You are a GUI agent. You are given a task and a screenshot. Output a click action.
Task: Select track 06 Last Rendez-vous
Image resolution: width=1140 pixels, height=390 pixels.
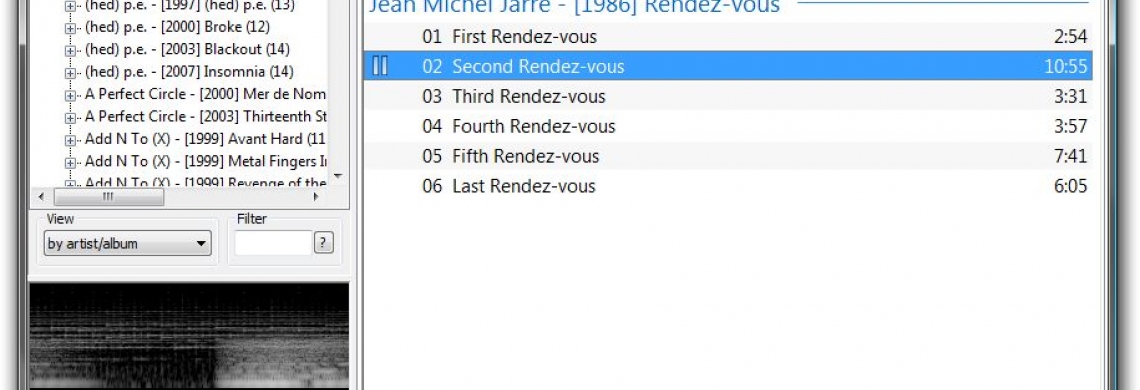coord(728,186)
